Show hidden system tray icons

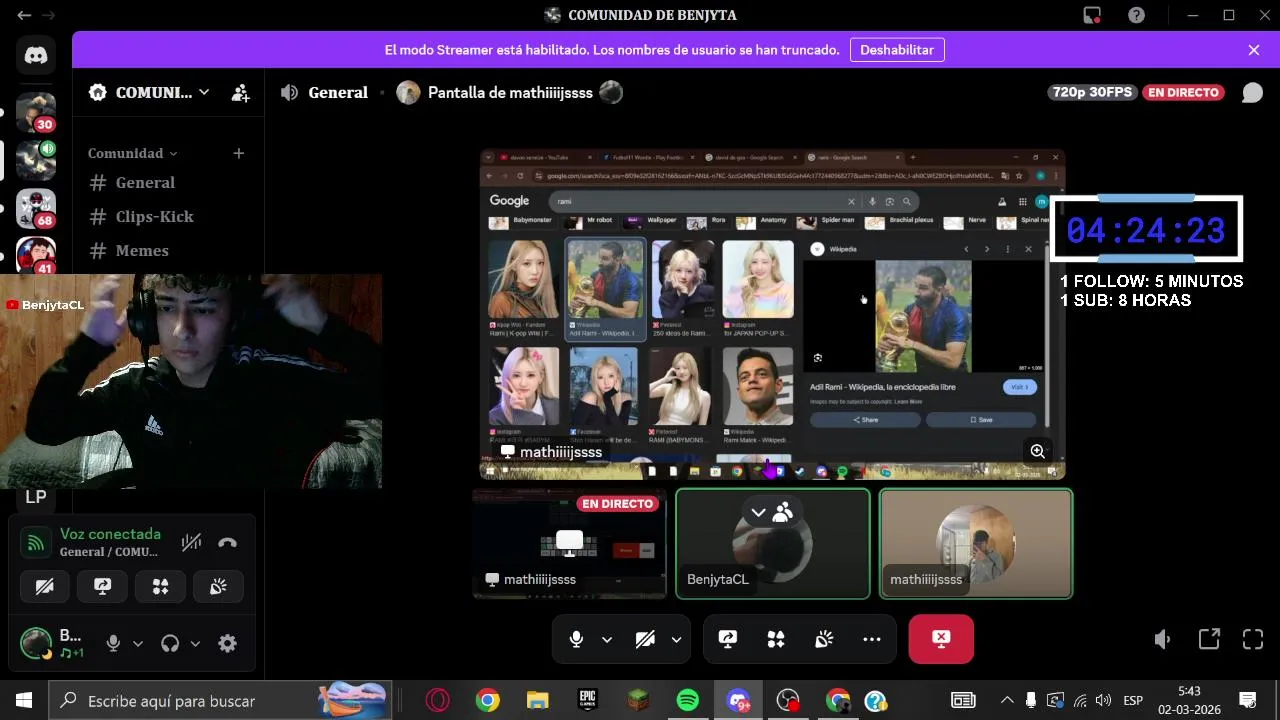coord(1007,701)
